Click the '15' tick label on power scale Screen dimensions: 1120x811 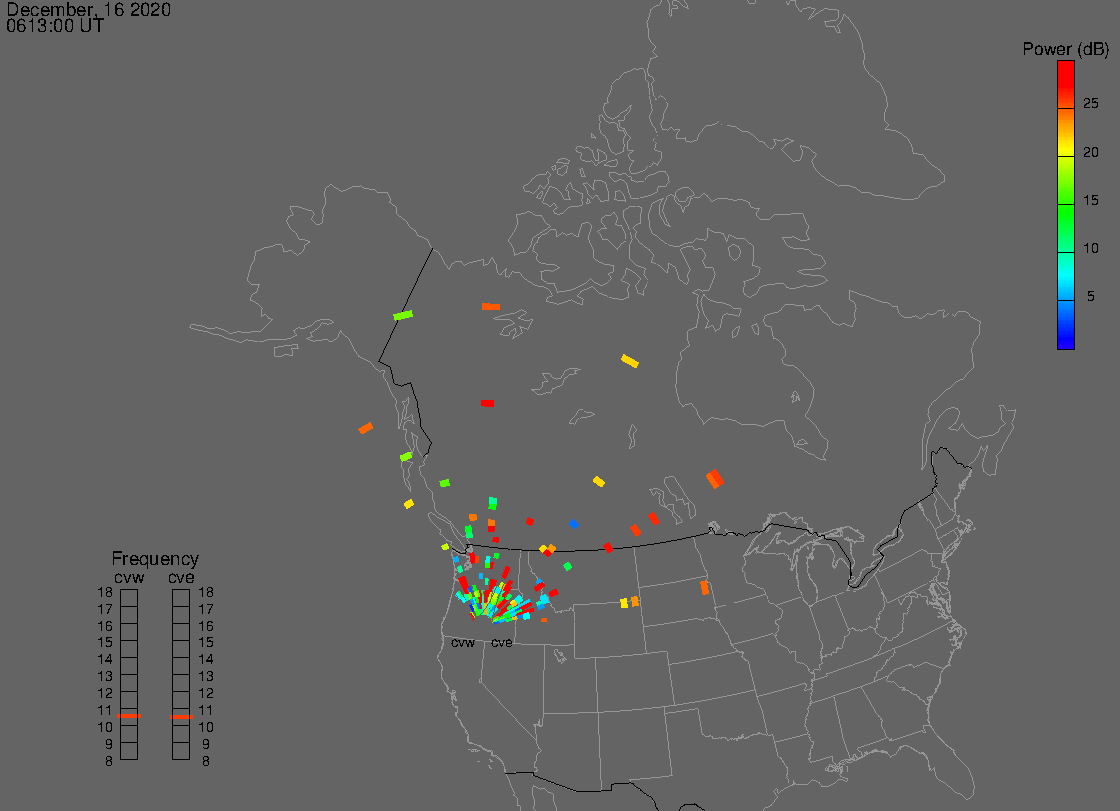[1091, 201]
